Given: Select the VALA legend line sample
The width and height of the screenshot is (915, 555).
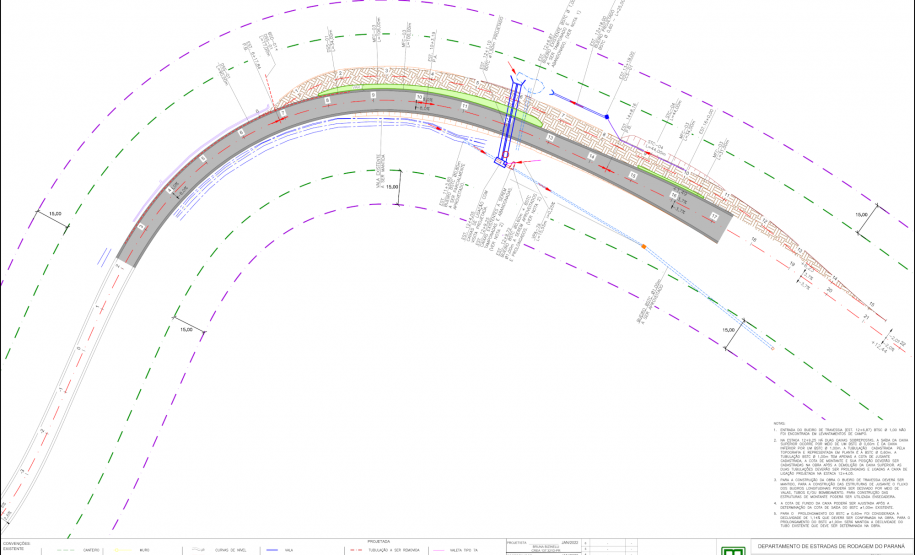Looking at the screenshot, I should pyautogui.click(x=268, y=549).
